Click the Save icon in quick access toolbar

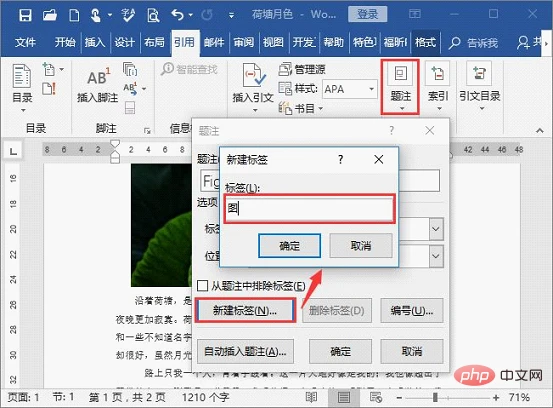pos(25,15)
